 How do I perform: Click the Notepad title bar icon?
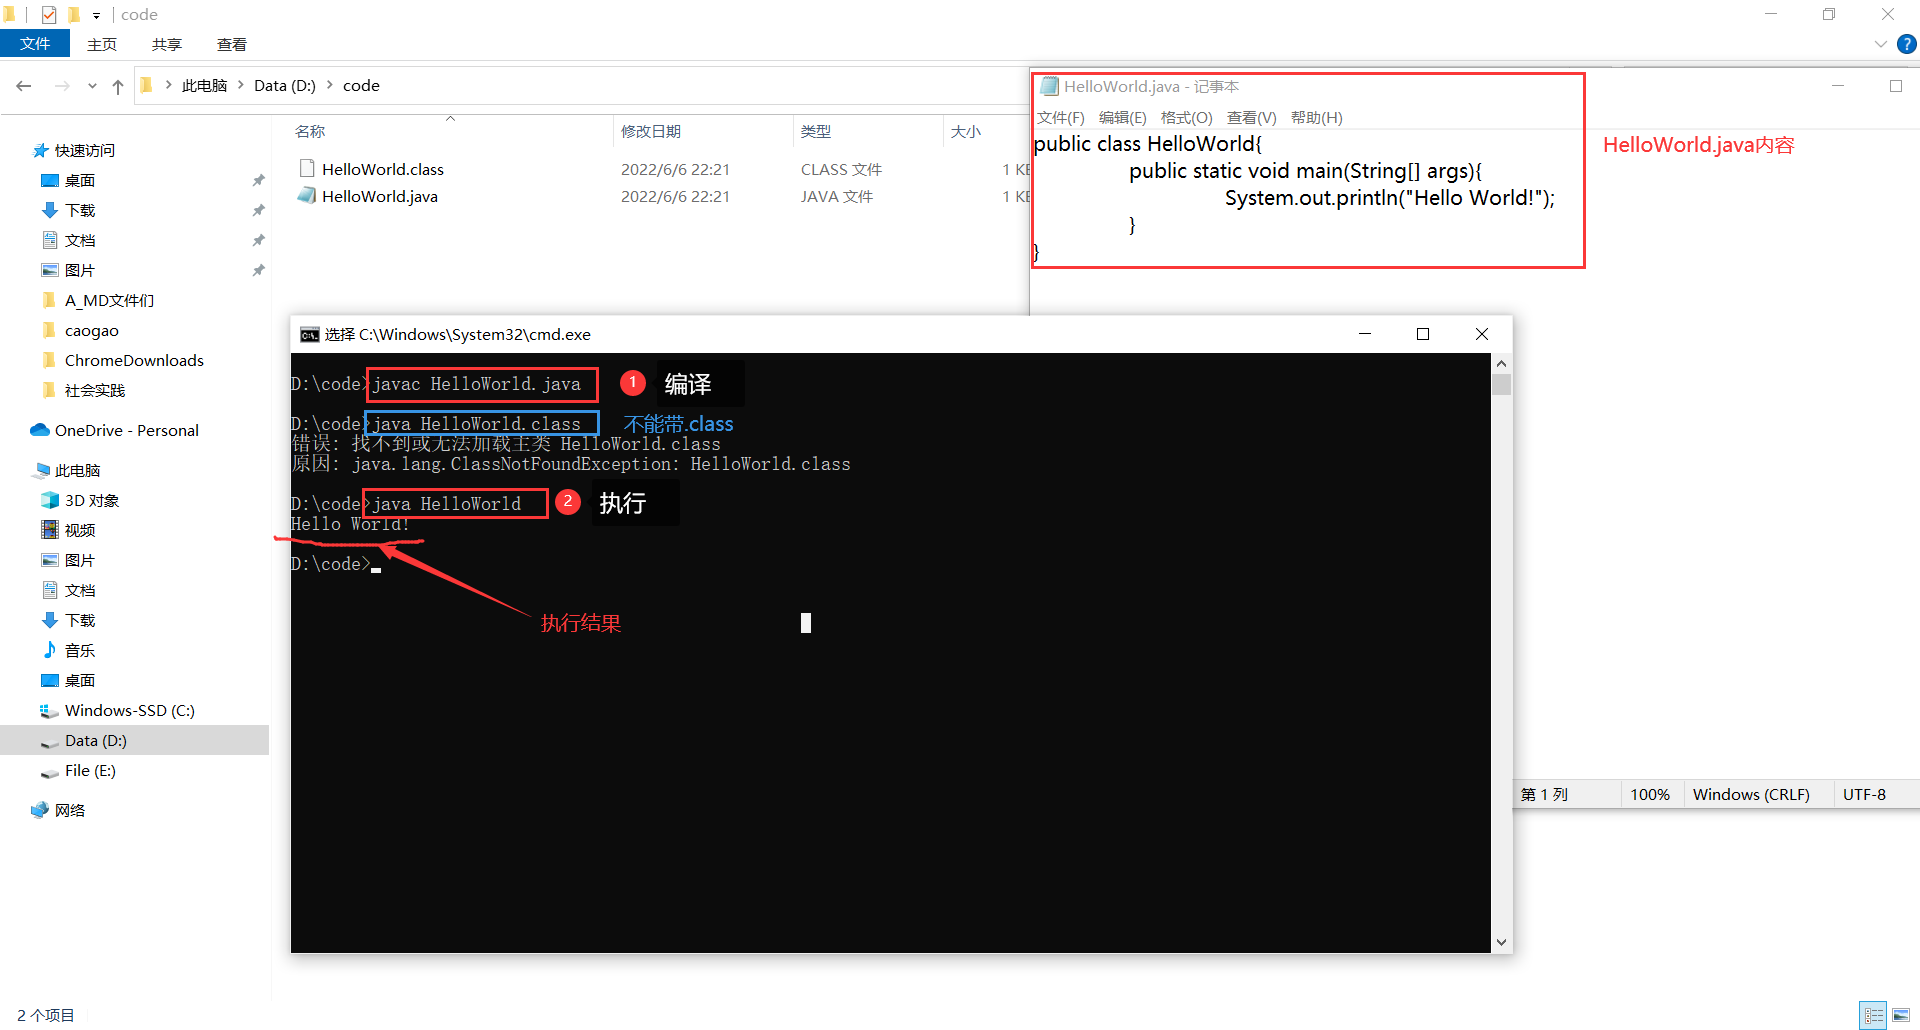click(1049, 87)
